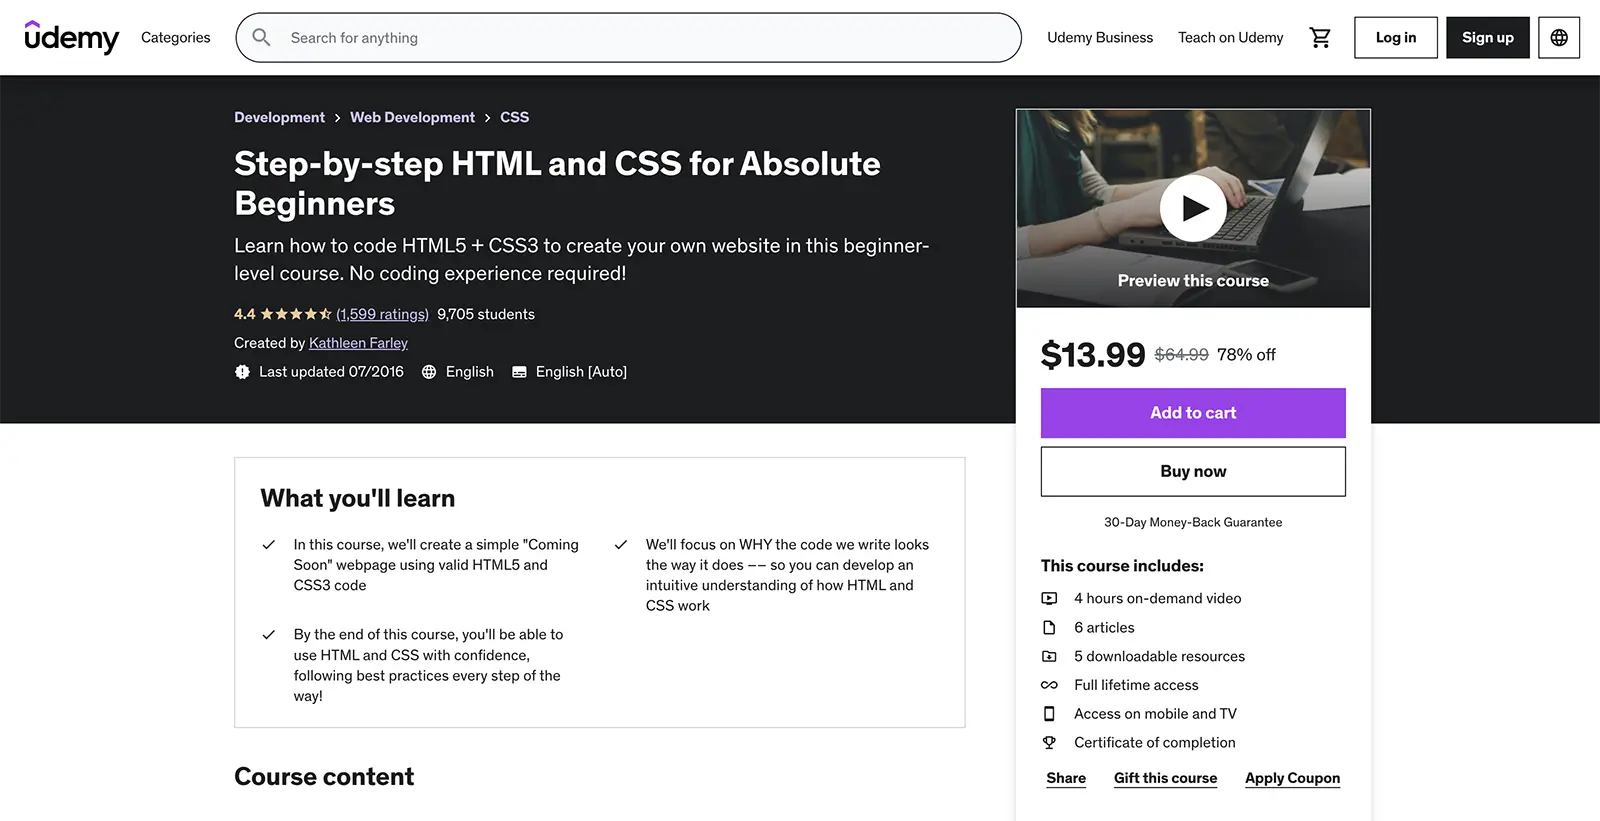Select the Teach on Udemy menu item
This screenshot has width=1600, height=821.
click(1230, 37)
